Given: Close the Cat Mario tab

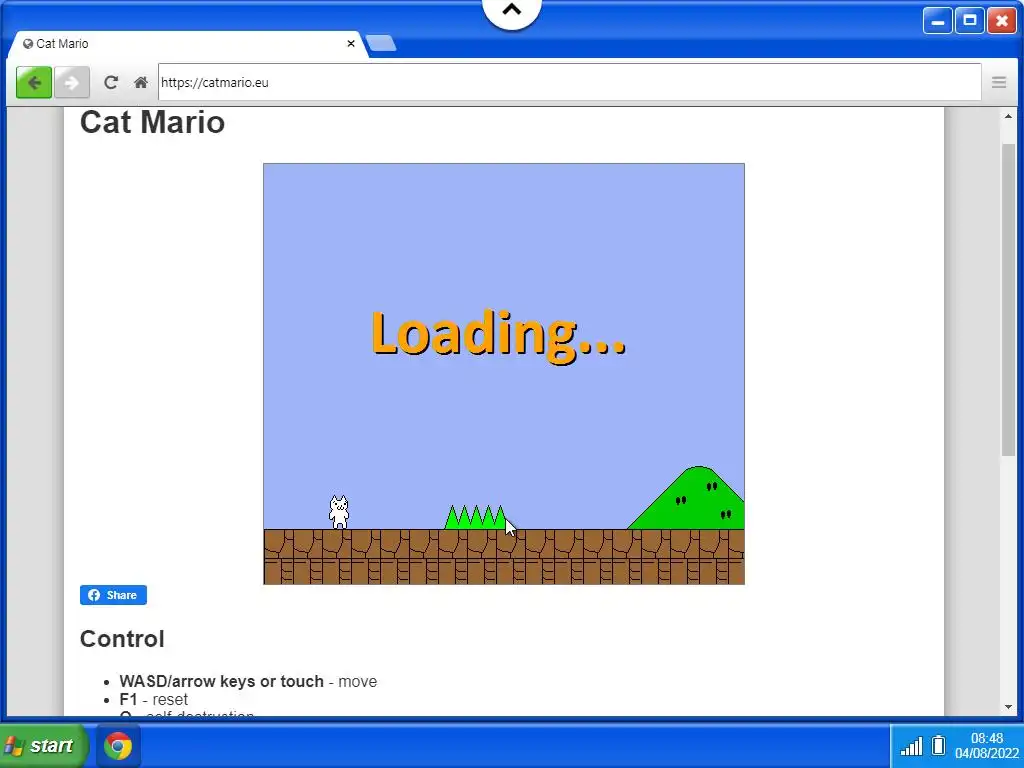Looking at the screenshot, I should tap(351, 44).
